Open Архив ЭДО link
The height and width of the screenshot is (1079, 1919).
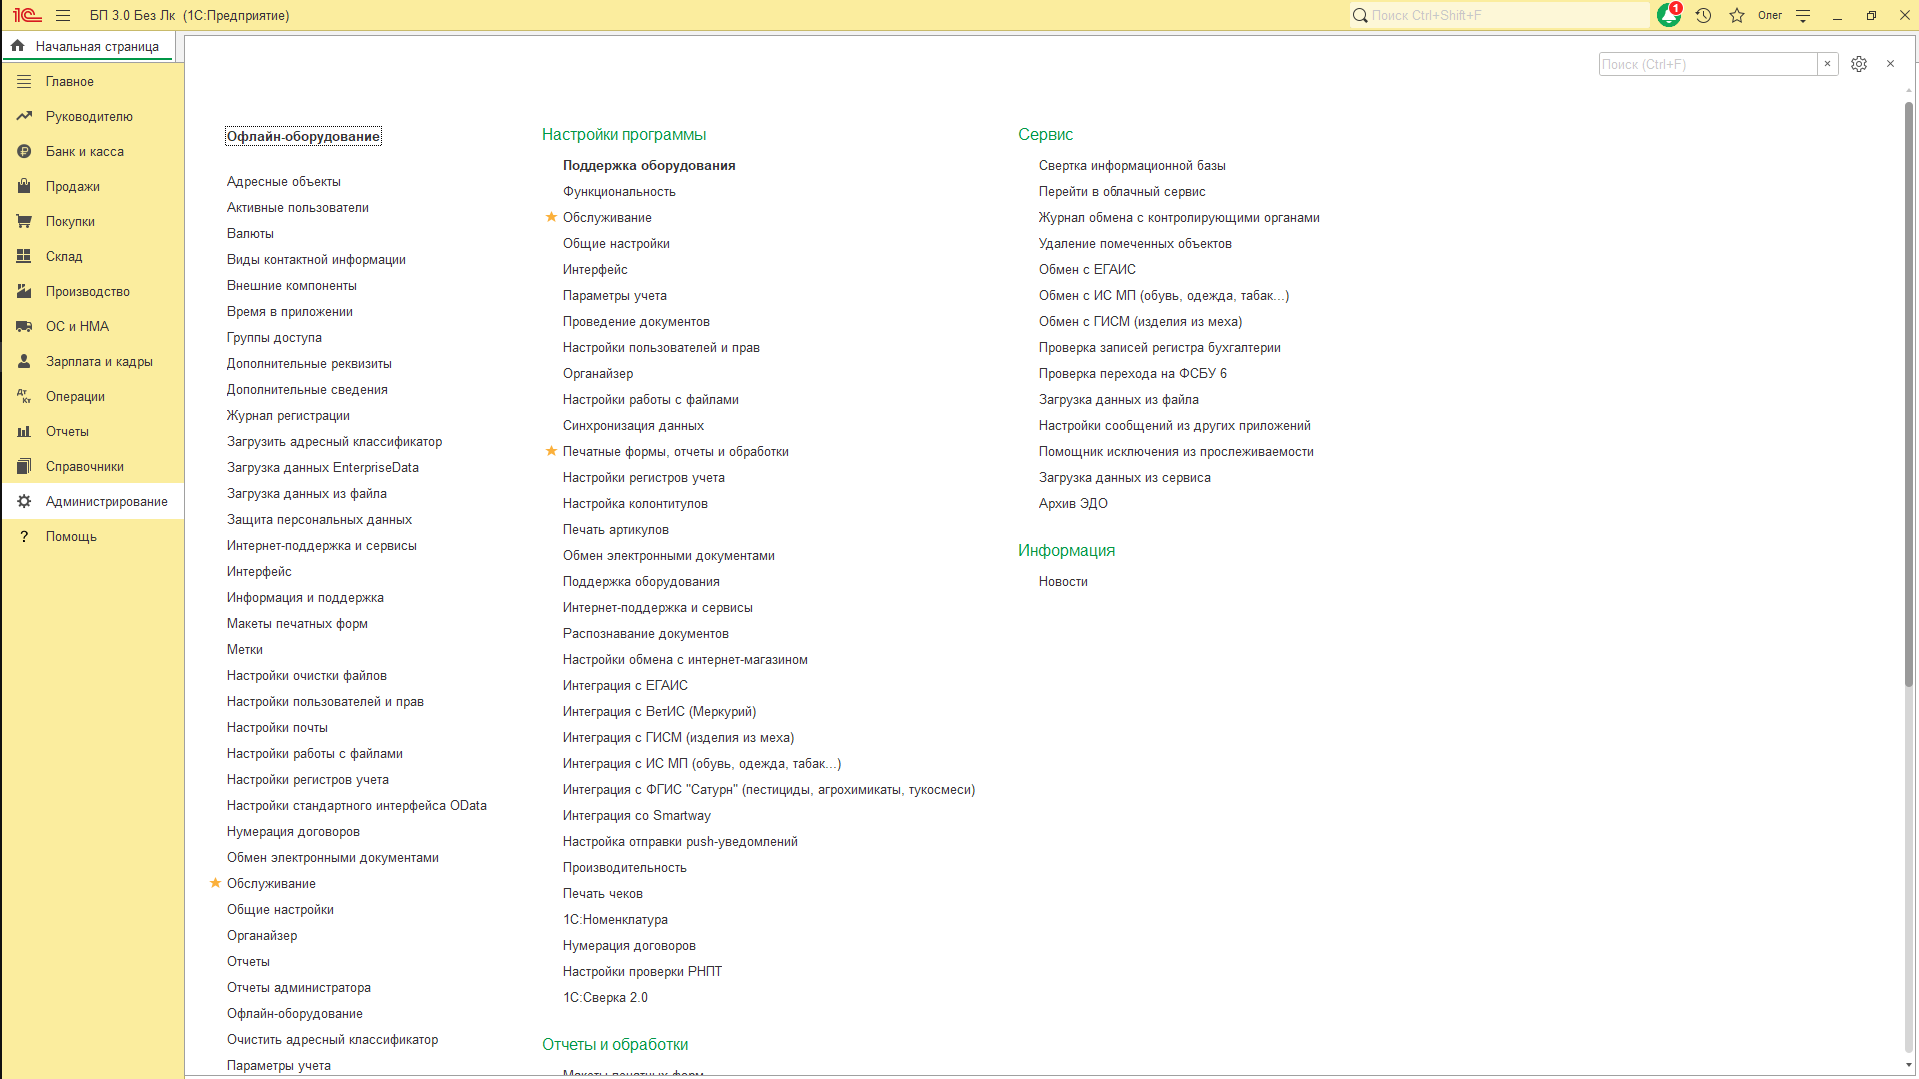point(1073,504)
